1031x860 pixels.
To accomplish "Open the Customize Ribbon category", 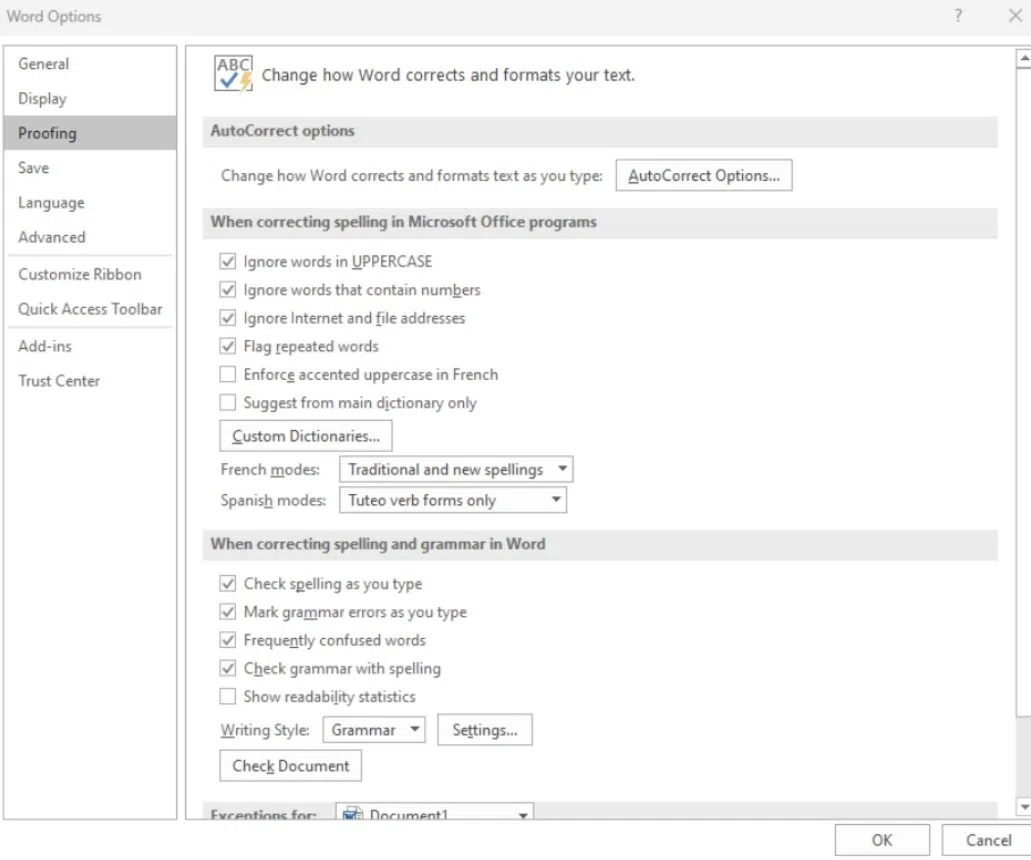I will (90, 274).
